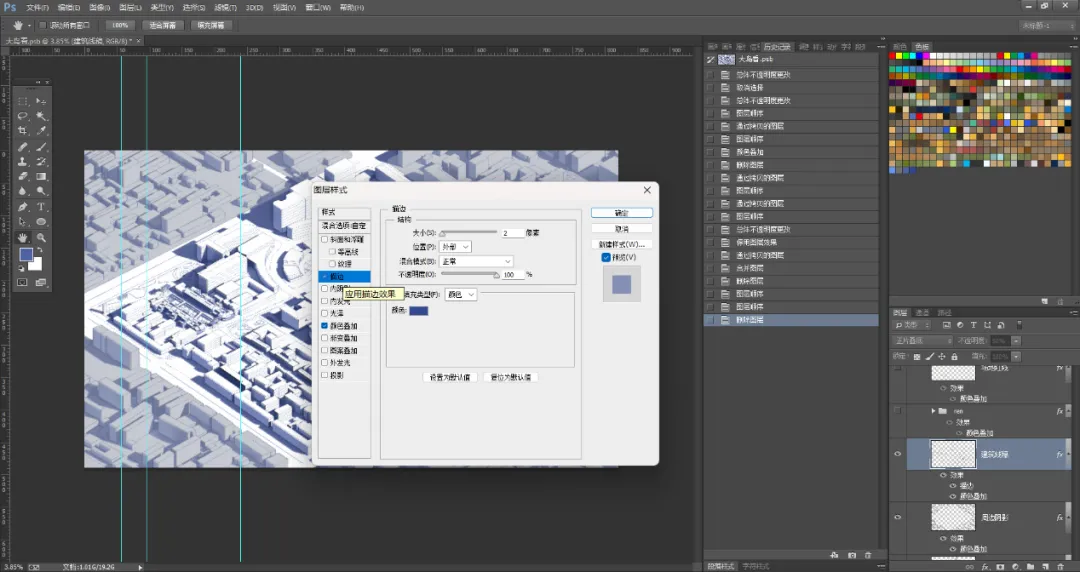Select the Clone Stamp tool
The width and height of the screenshot is (1080, 572).
pyautogui.click(x=23, y=161)
